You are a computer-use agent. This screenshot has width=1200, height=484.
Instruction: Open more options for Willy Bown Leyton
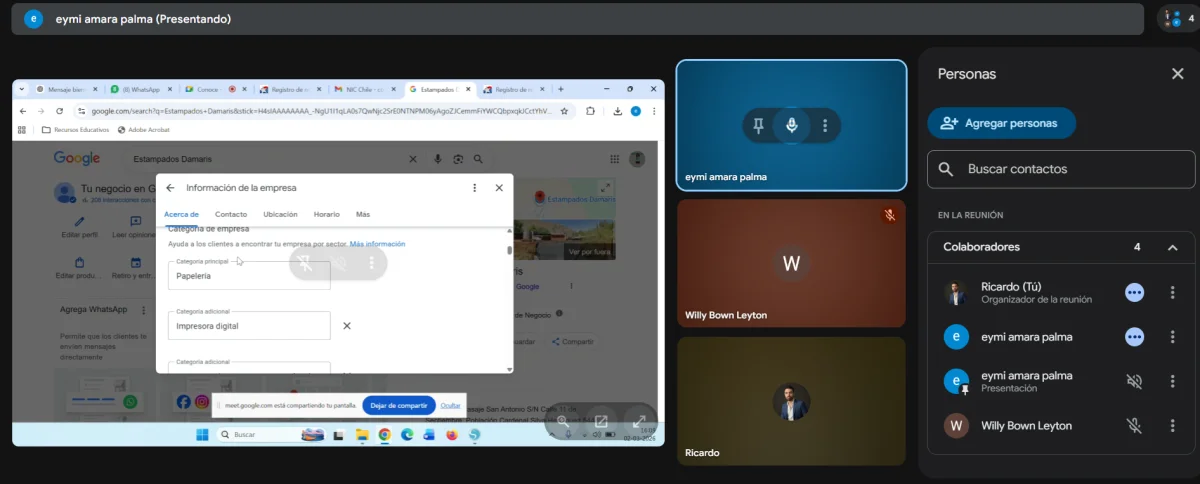pyautogui.click(x=1173, y=426)
